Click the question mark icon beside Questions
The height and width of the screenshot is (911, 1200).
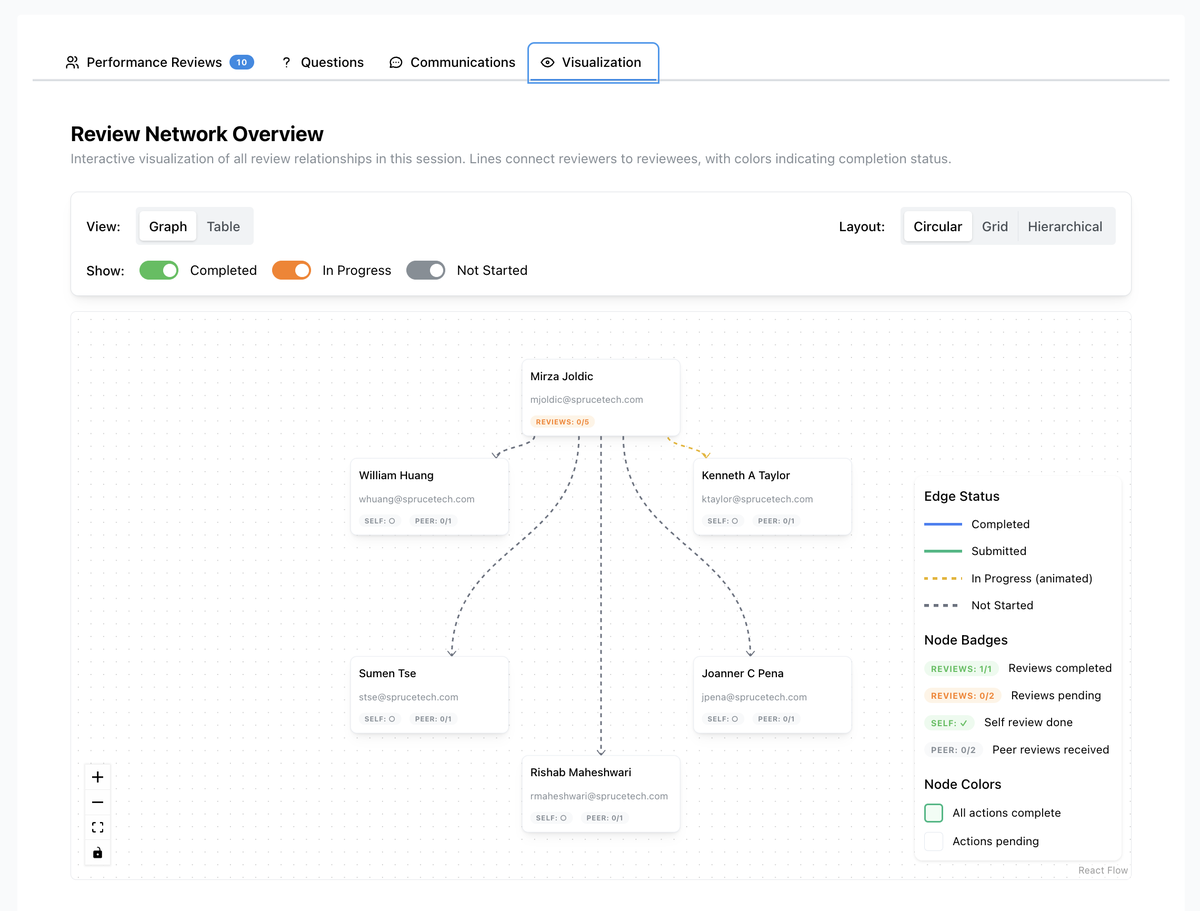pyautogui.click(x=286, y=62)
